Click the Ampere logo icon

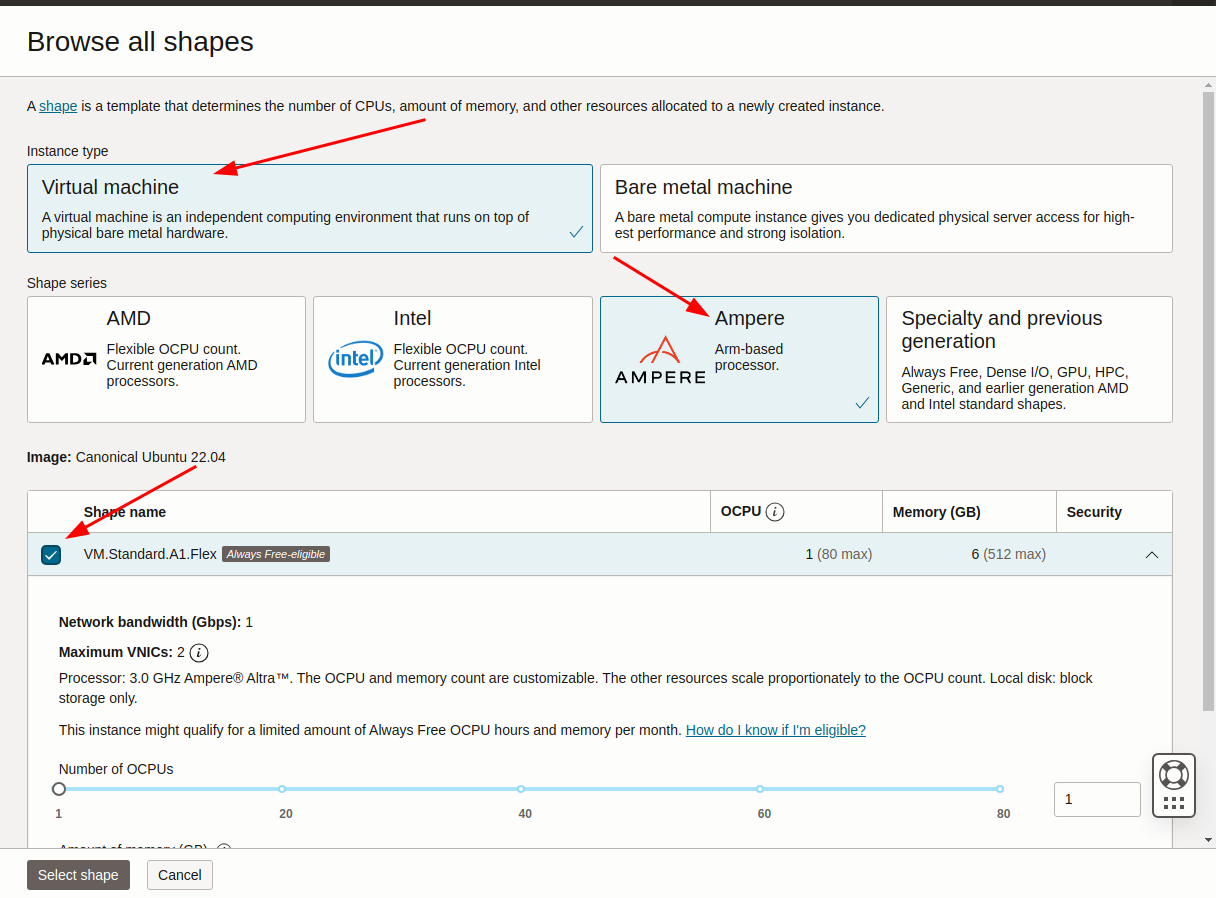coord(660,361)
